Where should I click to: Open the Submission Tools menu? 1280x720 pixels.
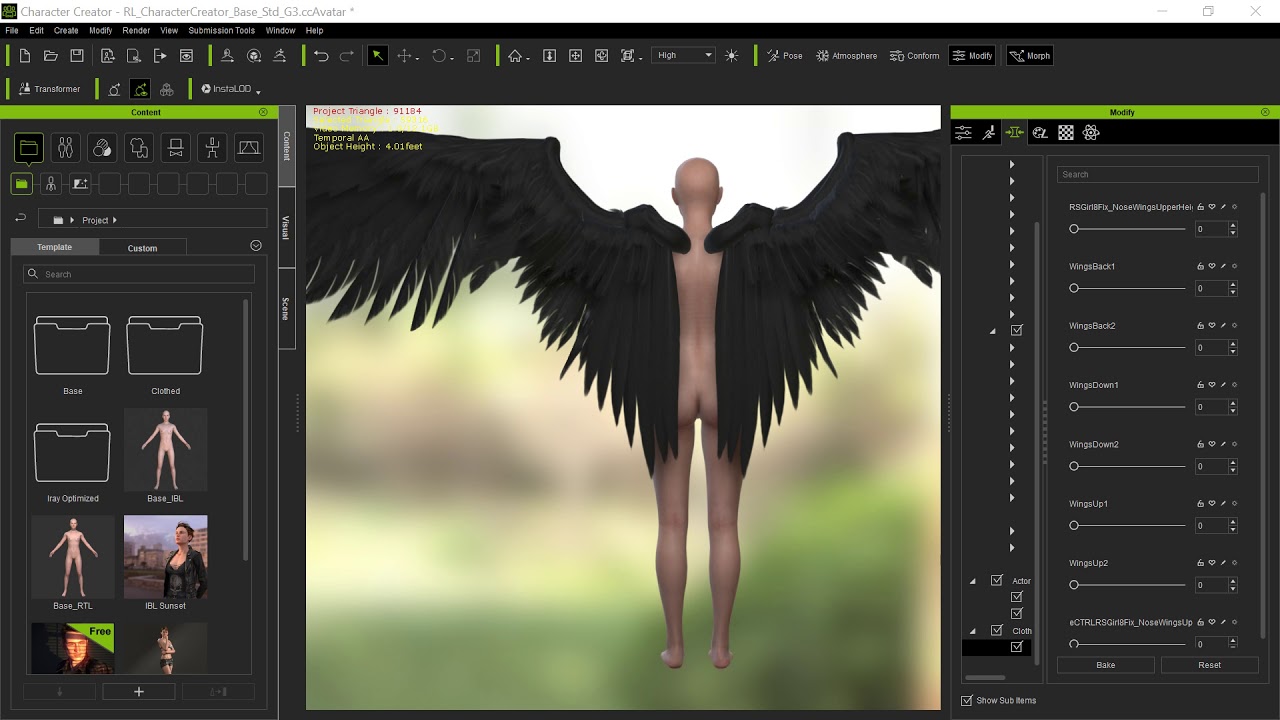coord(221,31)
